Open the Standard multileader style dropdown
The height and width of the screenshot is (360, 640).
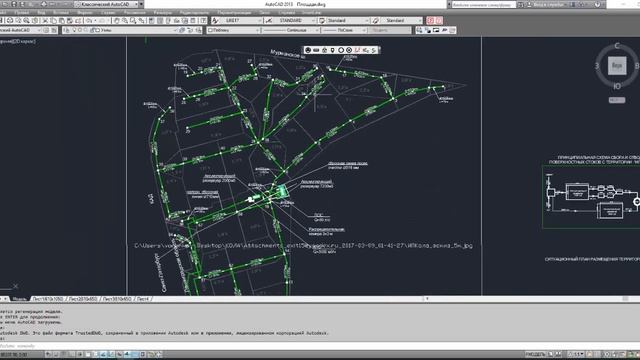402,20
